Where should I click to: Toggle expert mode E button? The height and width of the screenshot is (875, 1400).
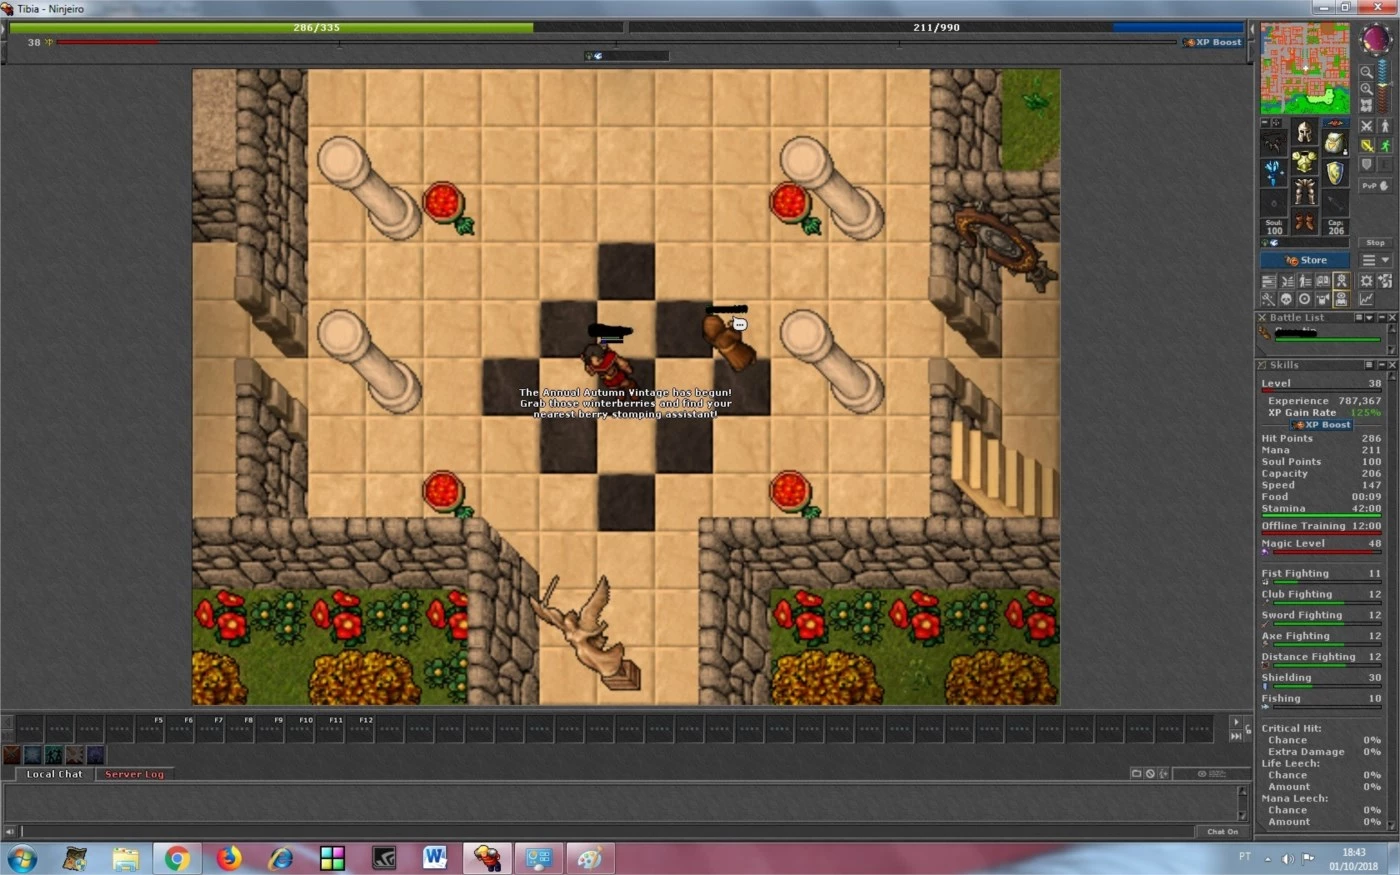click(1385, 164)
